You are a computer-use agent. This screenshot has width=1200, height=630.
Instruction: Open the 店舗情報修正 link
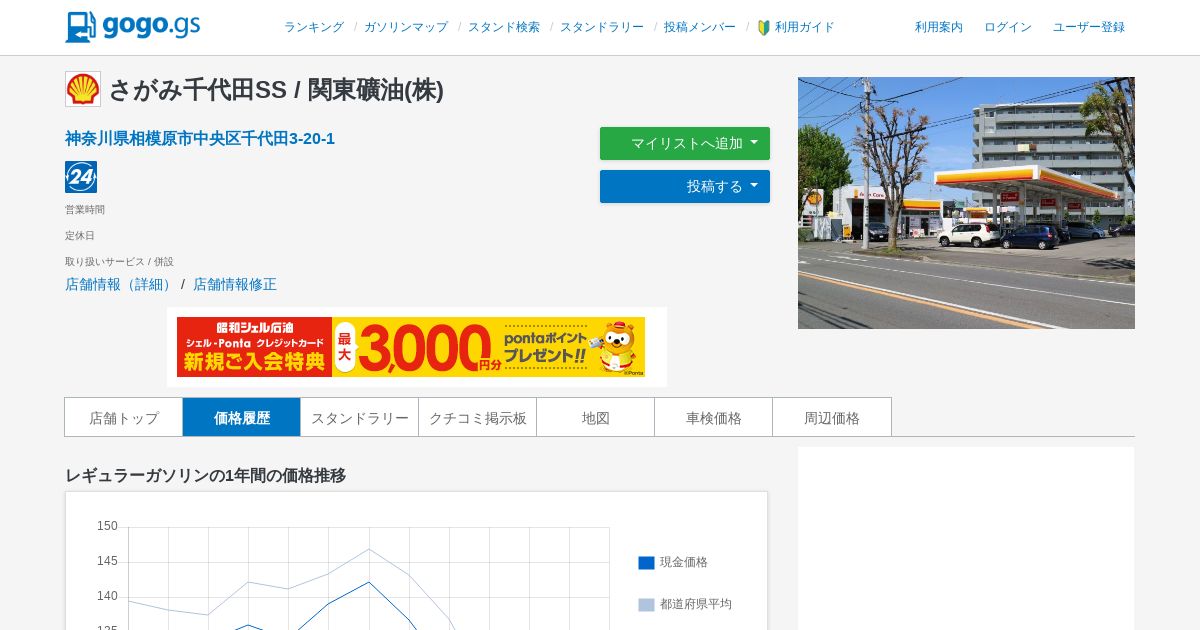point(235,284)
